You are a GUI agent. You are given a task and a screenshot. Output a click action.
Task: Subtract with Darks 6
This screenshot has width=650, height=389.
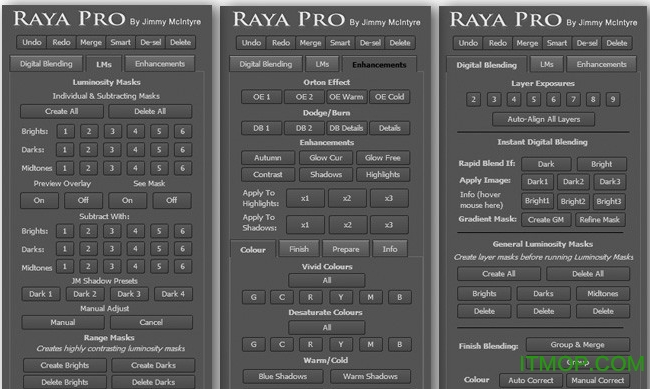point(182,249)
